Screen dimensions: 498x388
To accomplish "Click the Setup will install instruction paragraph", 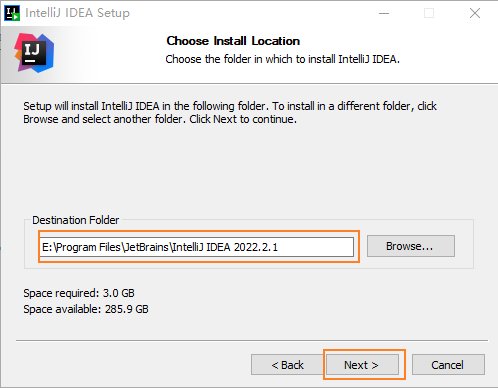I will click(x=230, y=112).
